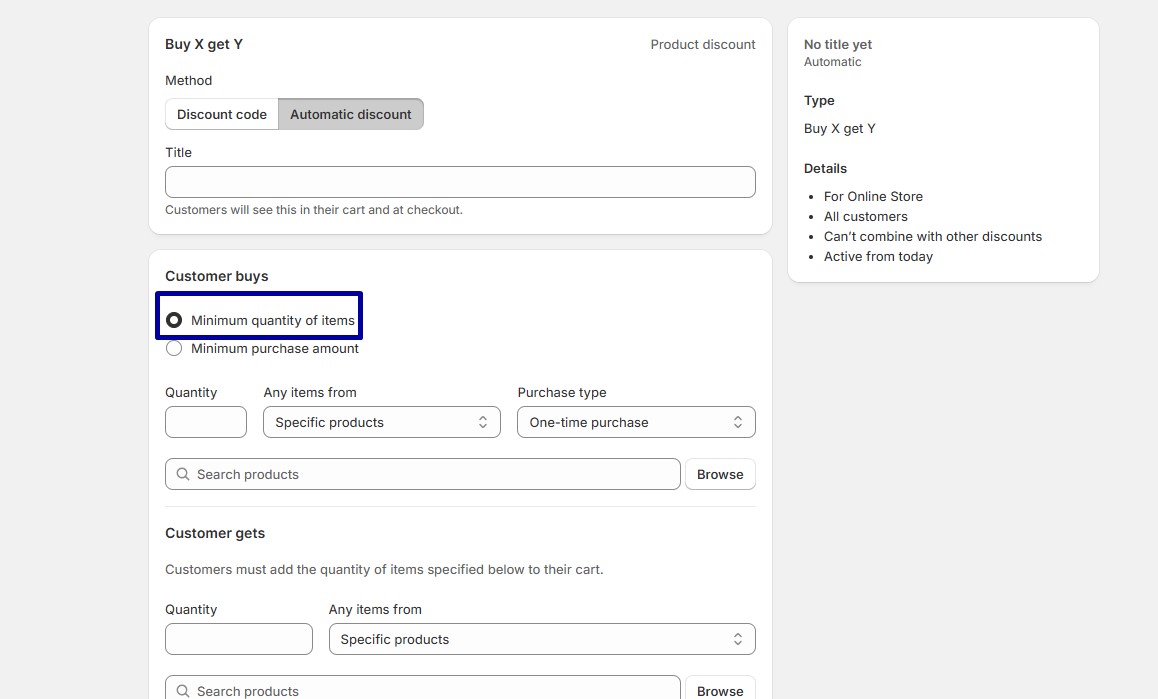Screen dimensions: 1158x699
Task: Select the Discount code method
Action: 222,115
